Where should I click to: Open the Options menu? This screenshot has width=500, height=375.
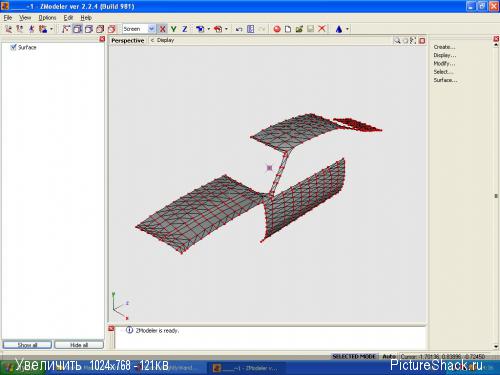click(x=47, y=18)
